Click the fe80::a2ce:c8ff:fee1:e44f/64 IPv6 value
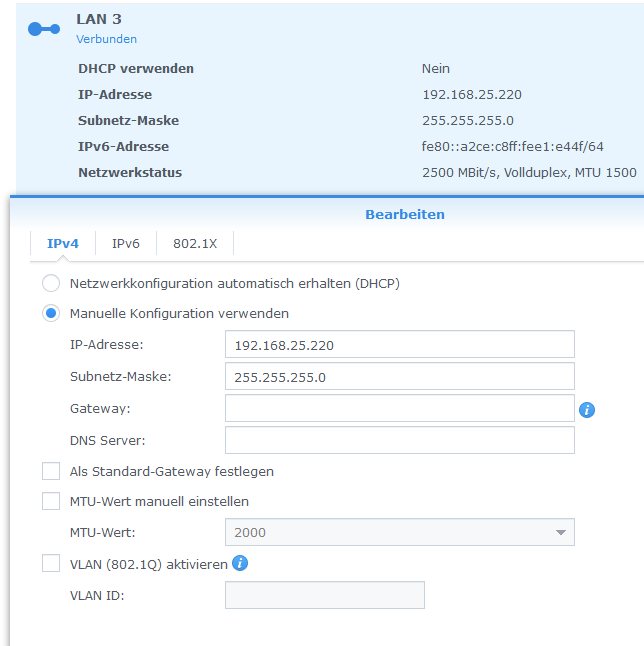 click(513, 147)
